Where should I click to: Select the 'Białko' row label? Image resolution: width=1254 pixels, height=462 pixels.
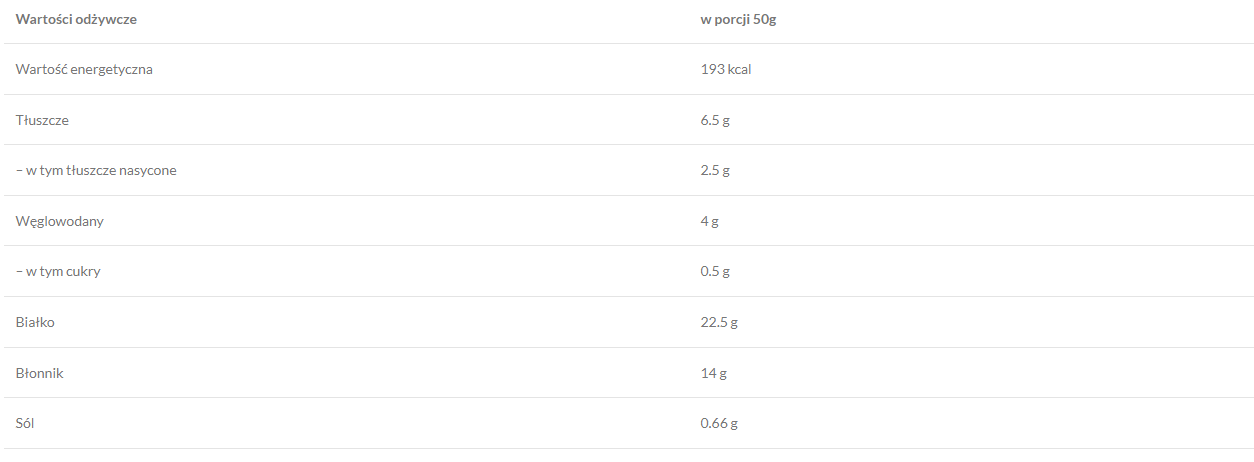tap(35, 322)
